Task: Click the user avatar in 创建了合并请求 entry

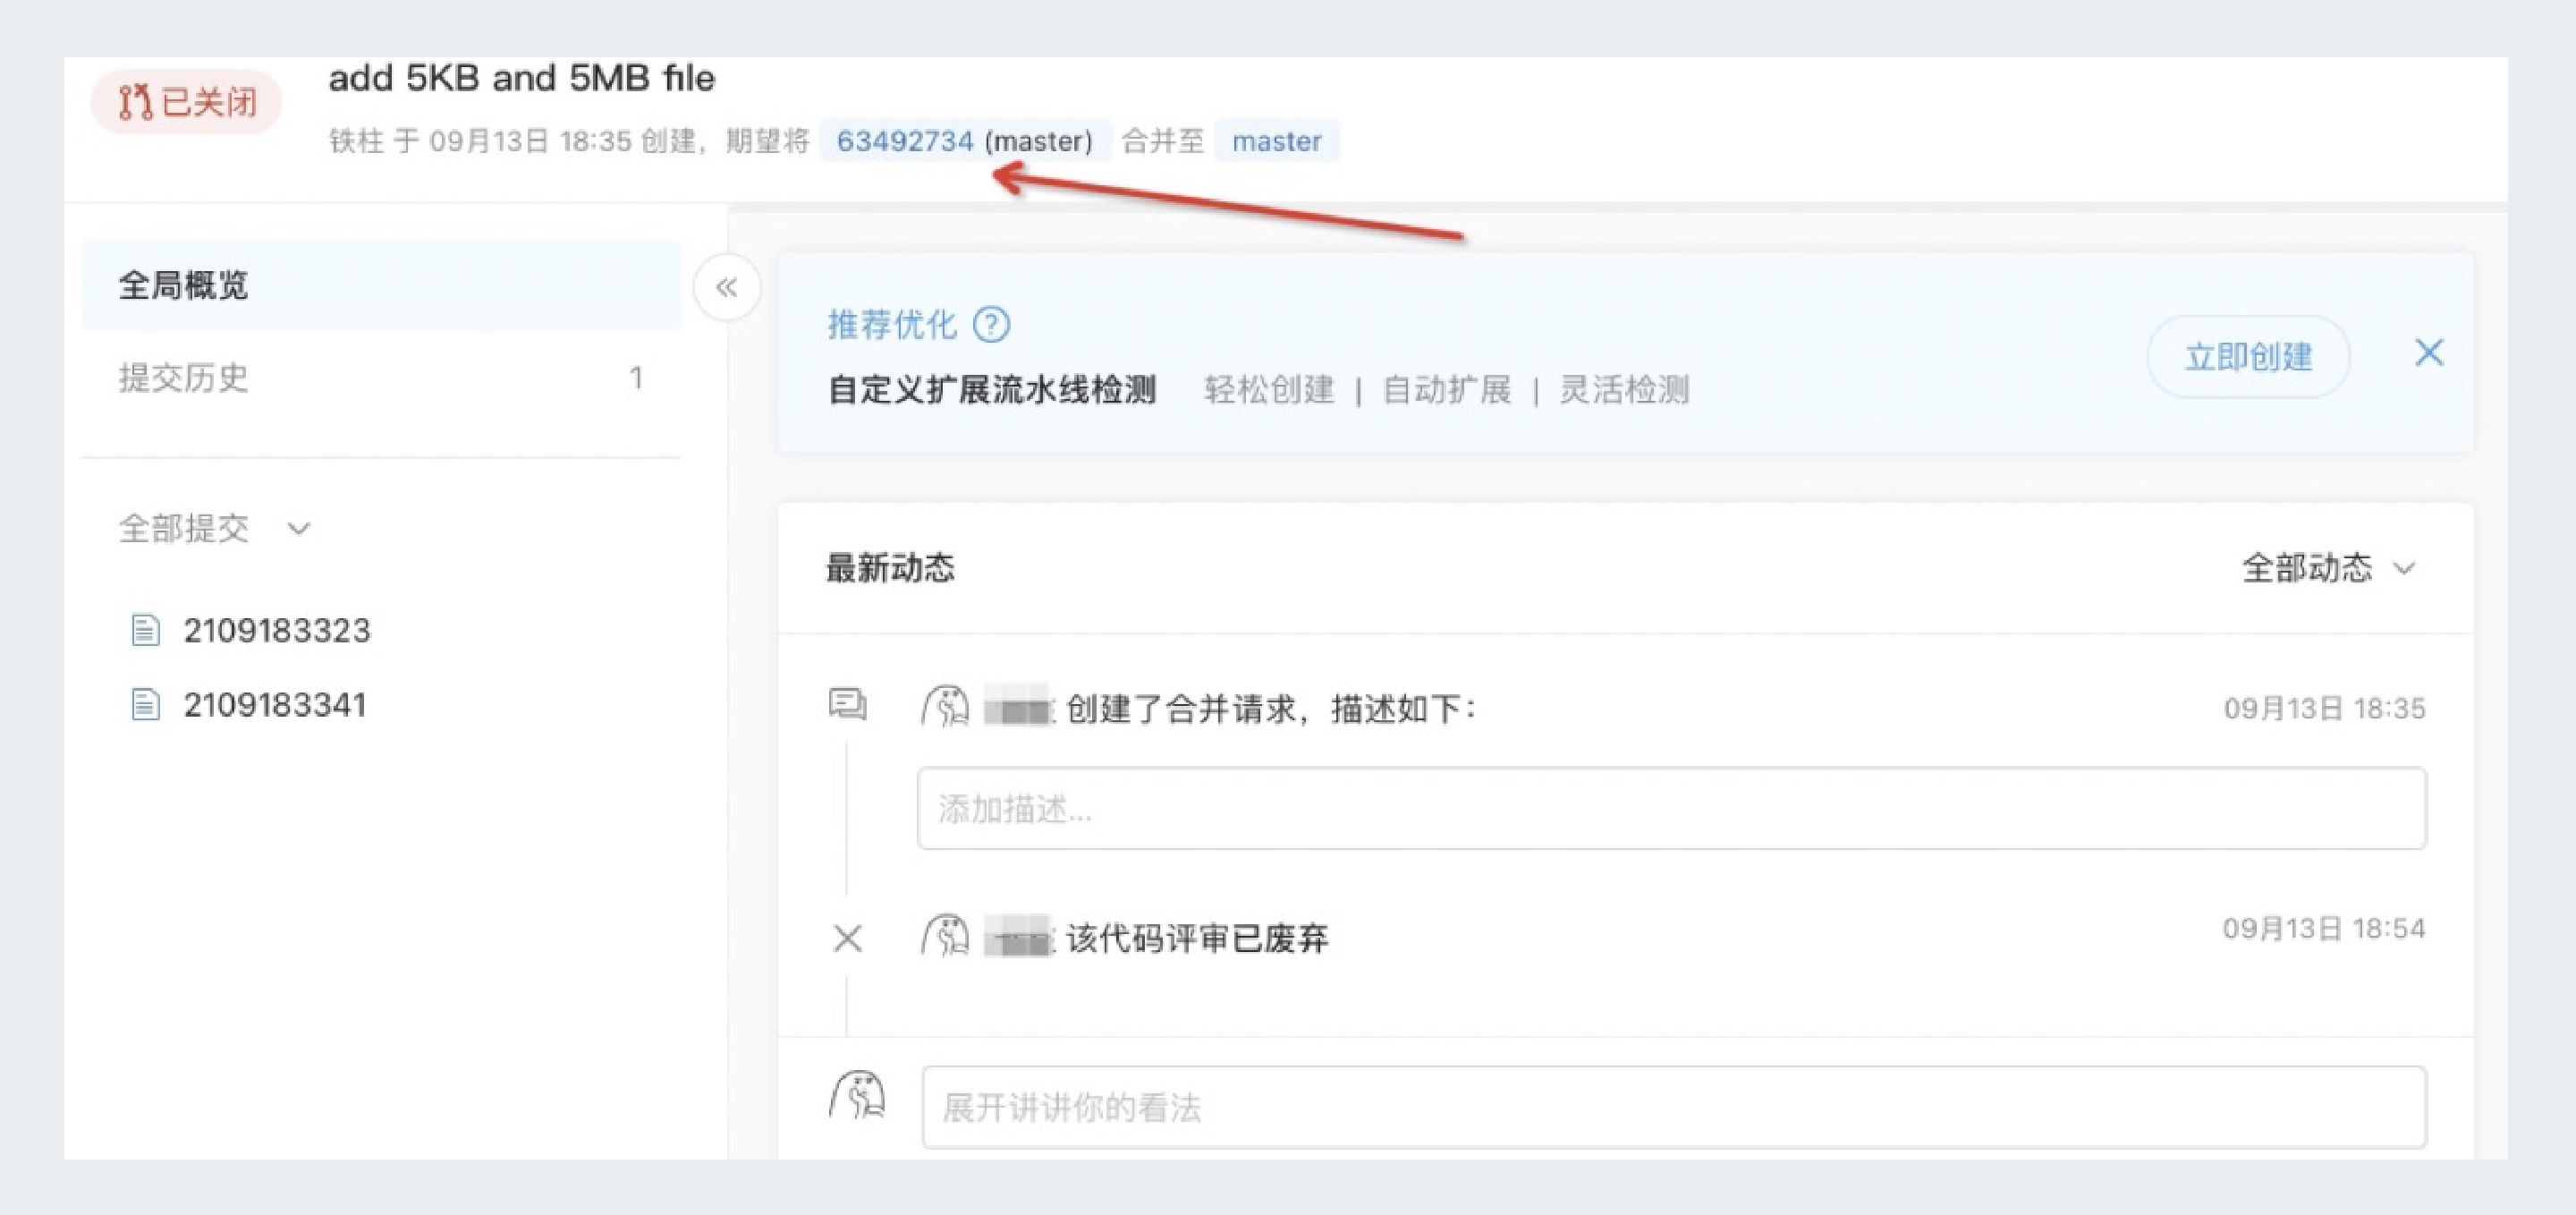Action: tap(945, 706)
